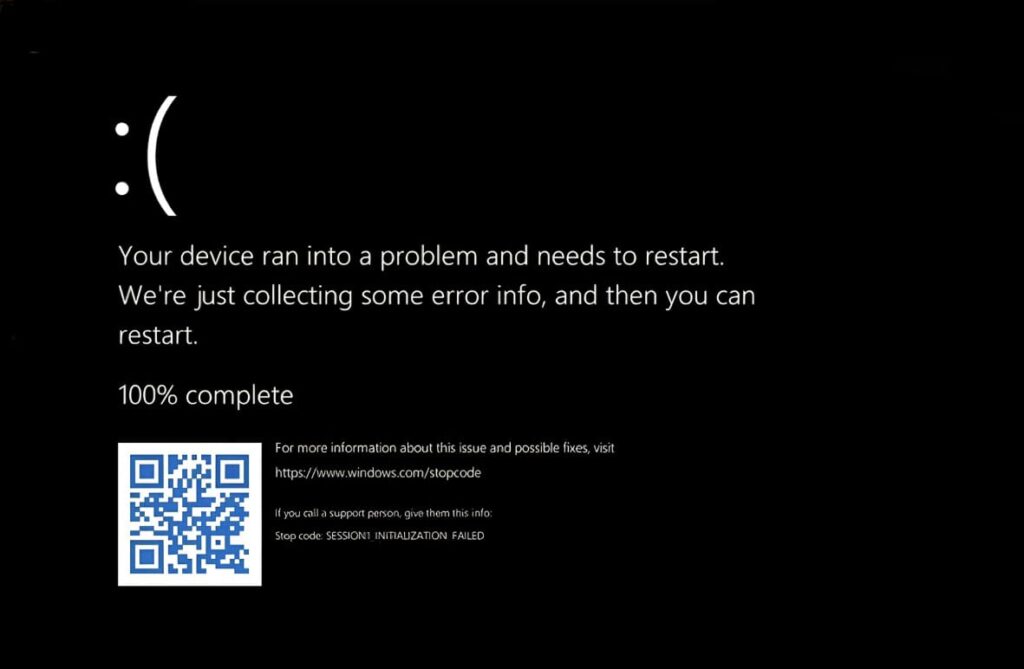Select the QR code's bottom-left finder square
The image size is (1024, 669).
tap(147, 557)
